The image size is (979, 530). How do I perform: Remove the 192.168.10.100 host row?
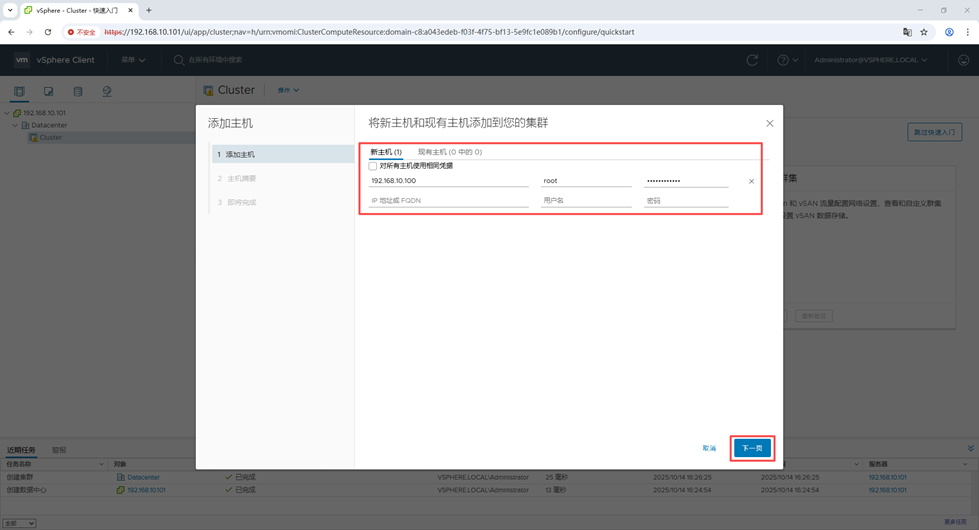751,182
